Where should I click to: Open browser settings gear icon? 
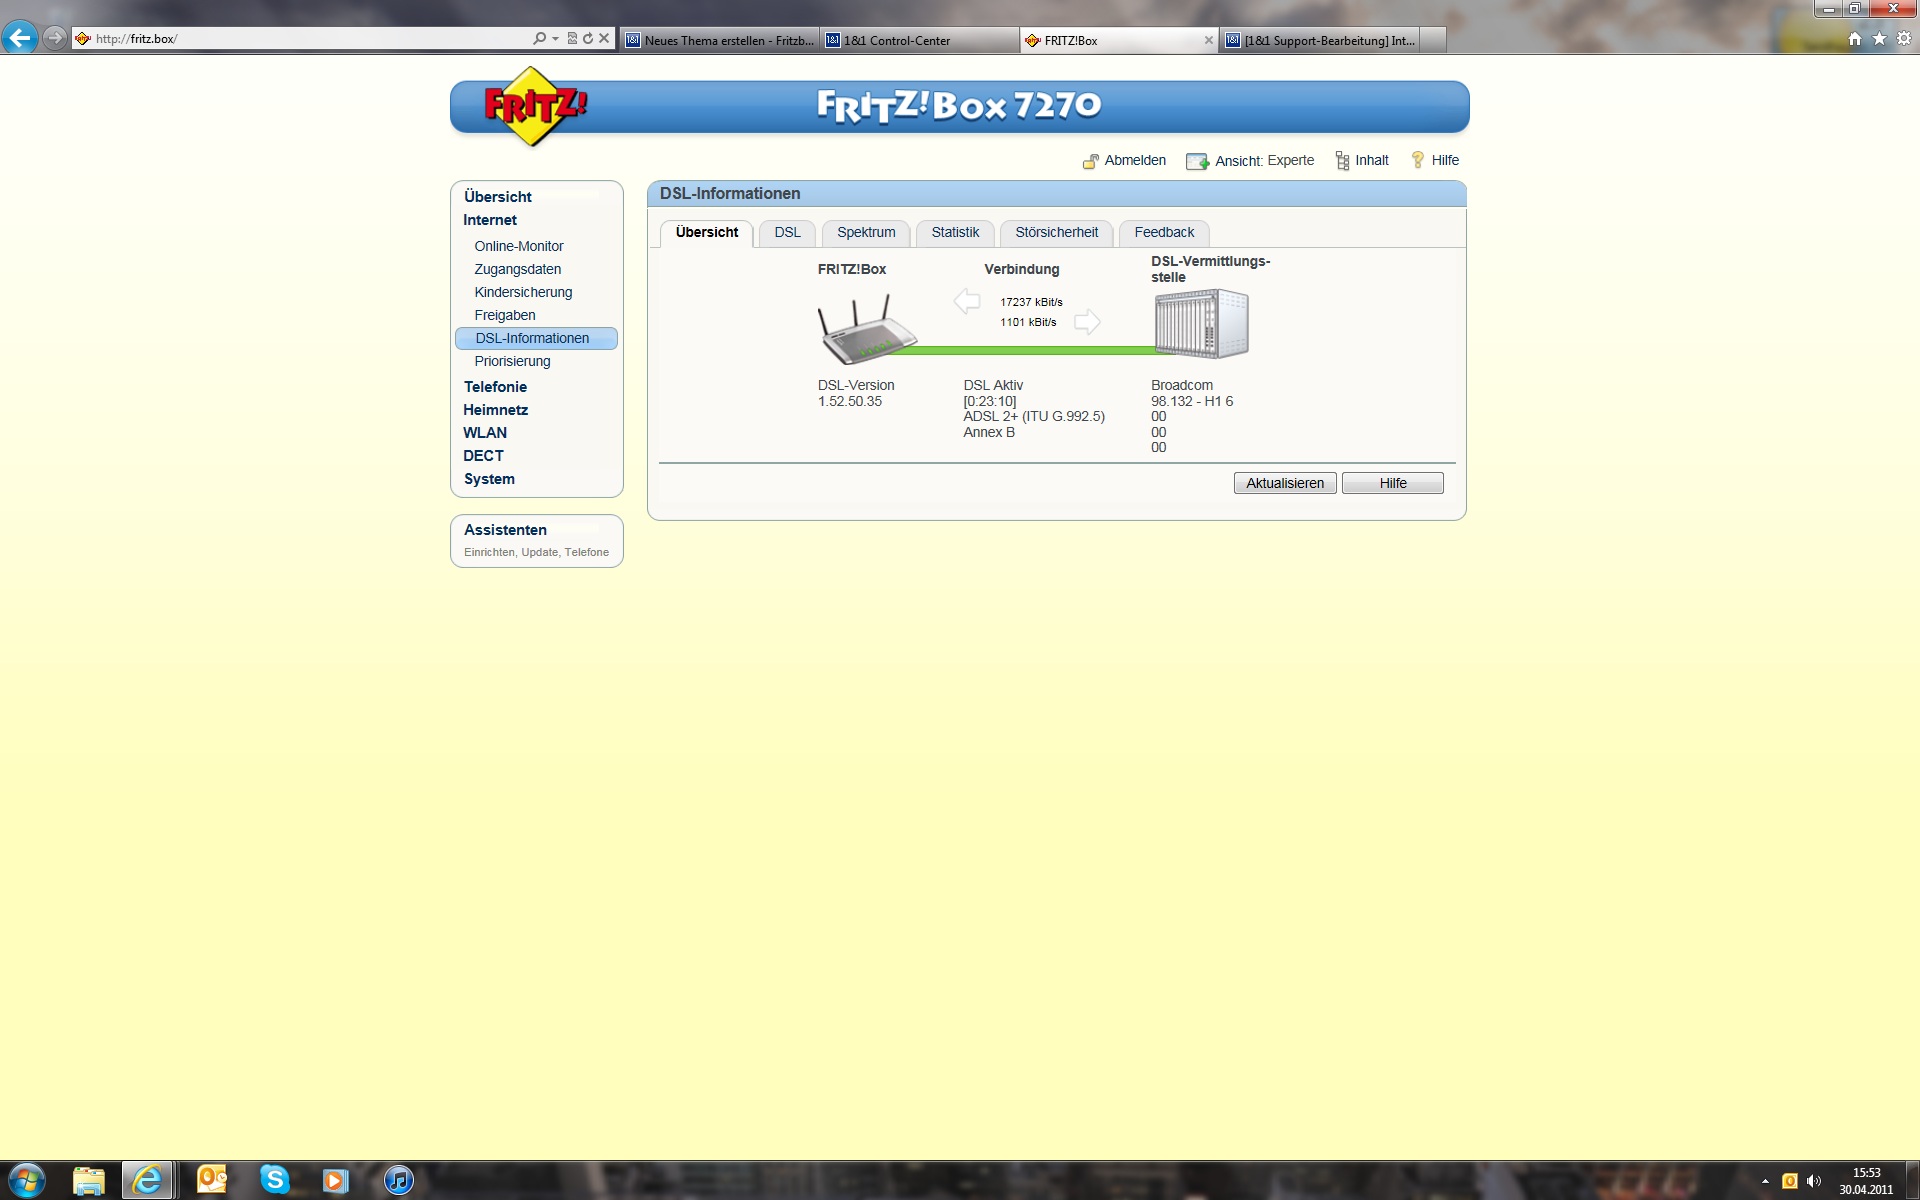pos(1904,39)
